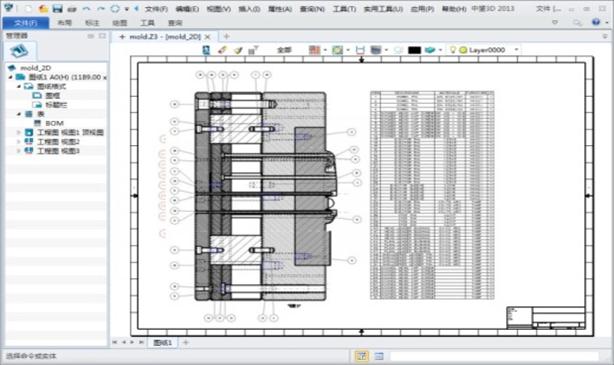Open the 工具(T) menu
This screenshot has height=365, width=614.
coord(344,9)
